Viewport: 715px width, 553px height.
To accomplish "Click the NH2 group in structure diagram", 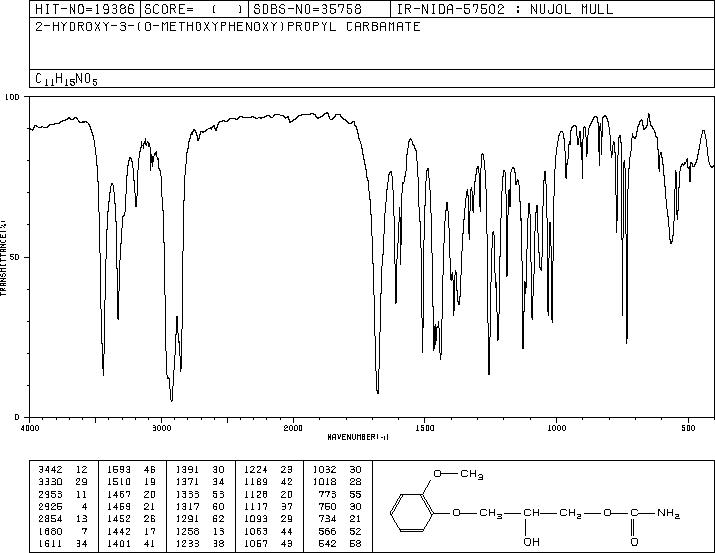I will coord(668,513).
